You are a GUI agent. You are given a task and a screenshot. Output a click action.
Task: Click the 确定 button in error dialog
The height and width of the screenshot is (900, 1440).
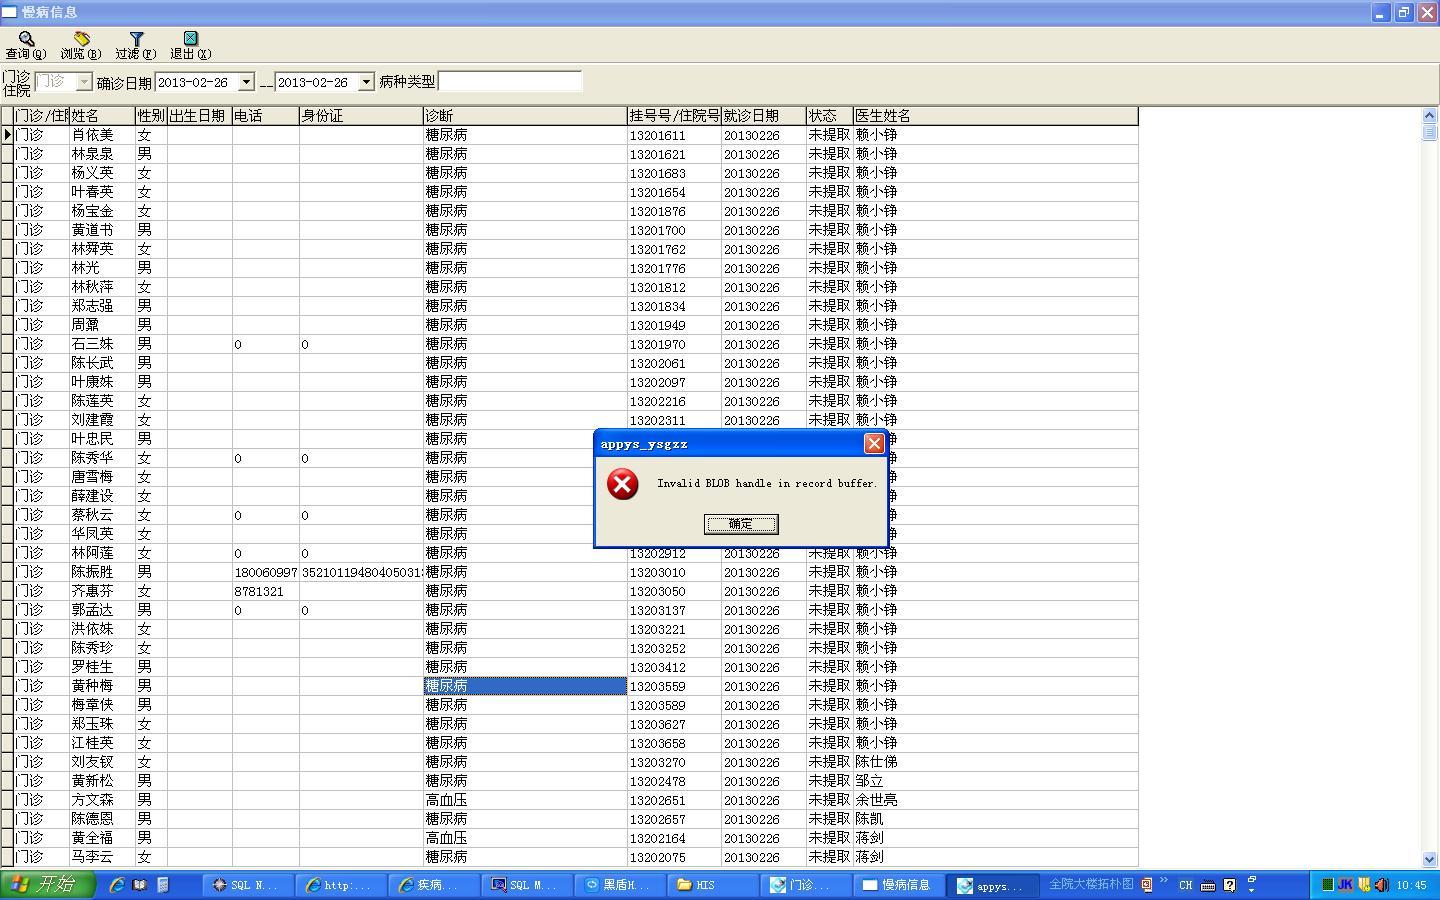(741, 524)
